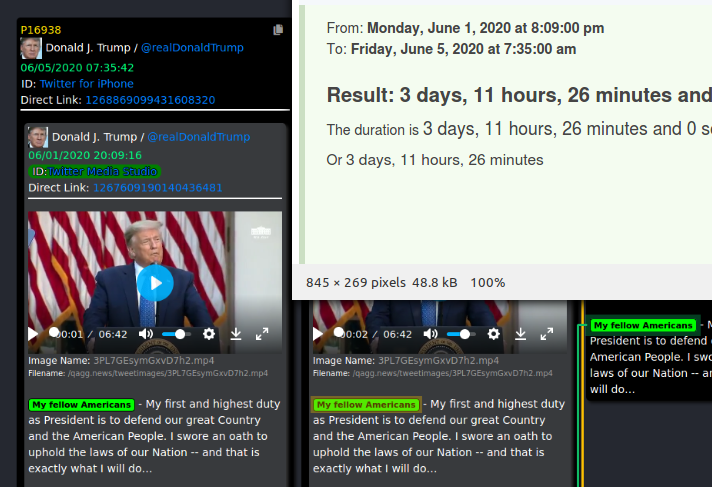The width and height of the screenshot is (712, 487).
Task: Download the left video with the download icon
Action: (x=236, y=334)
